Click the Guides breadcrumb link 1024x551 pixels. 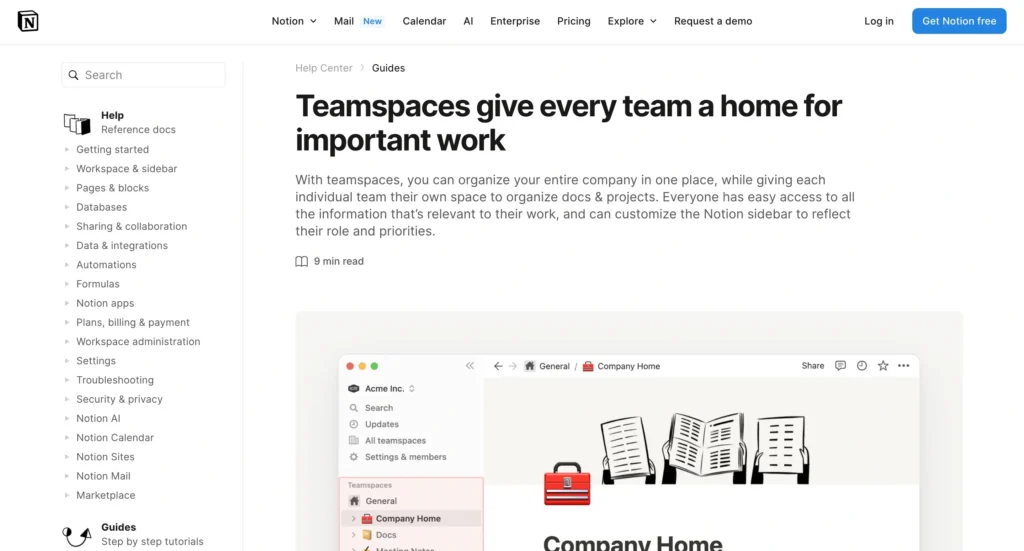coord(388,68)
